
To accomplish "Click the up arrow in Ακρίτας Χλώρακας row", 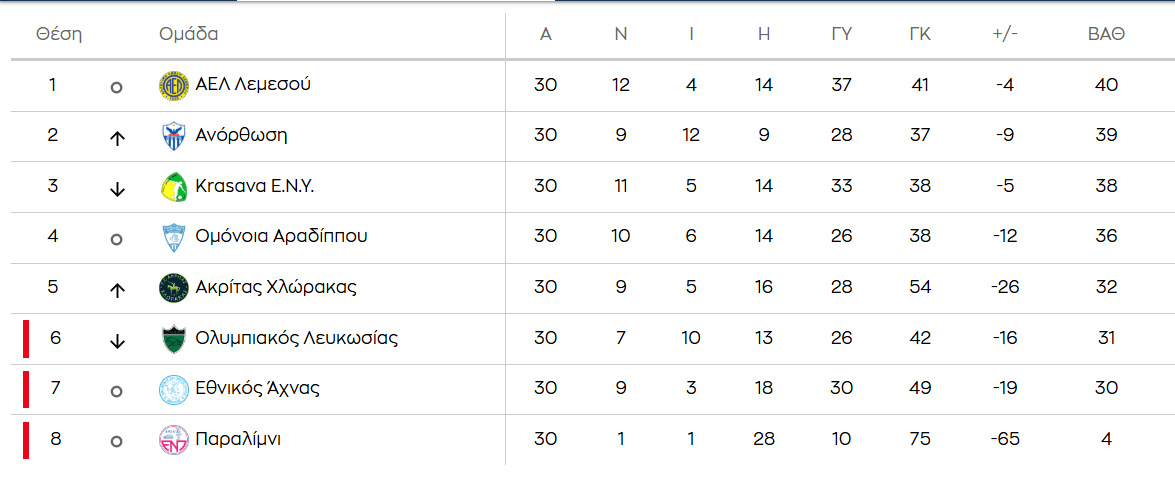I will pos(117,290).
